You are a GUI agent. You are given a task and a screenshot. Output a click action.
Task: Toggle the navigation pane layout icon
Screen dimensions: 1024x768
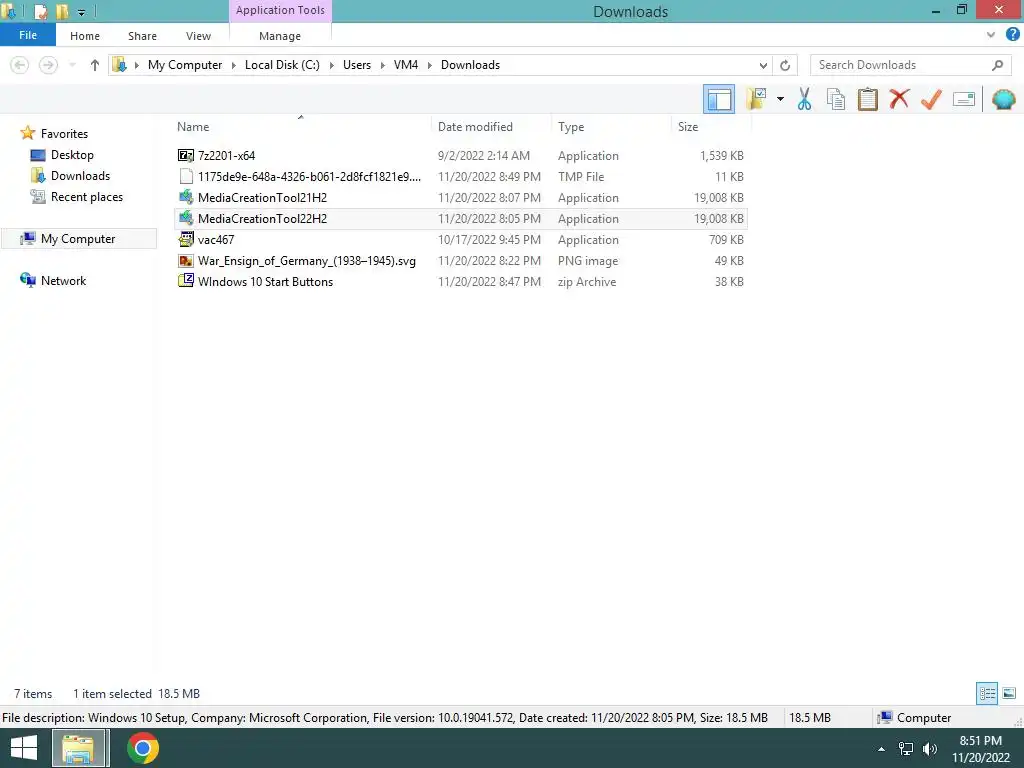pos(718,99)
